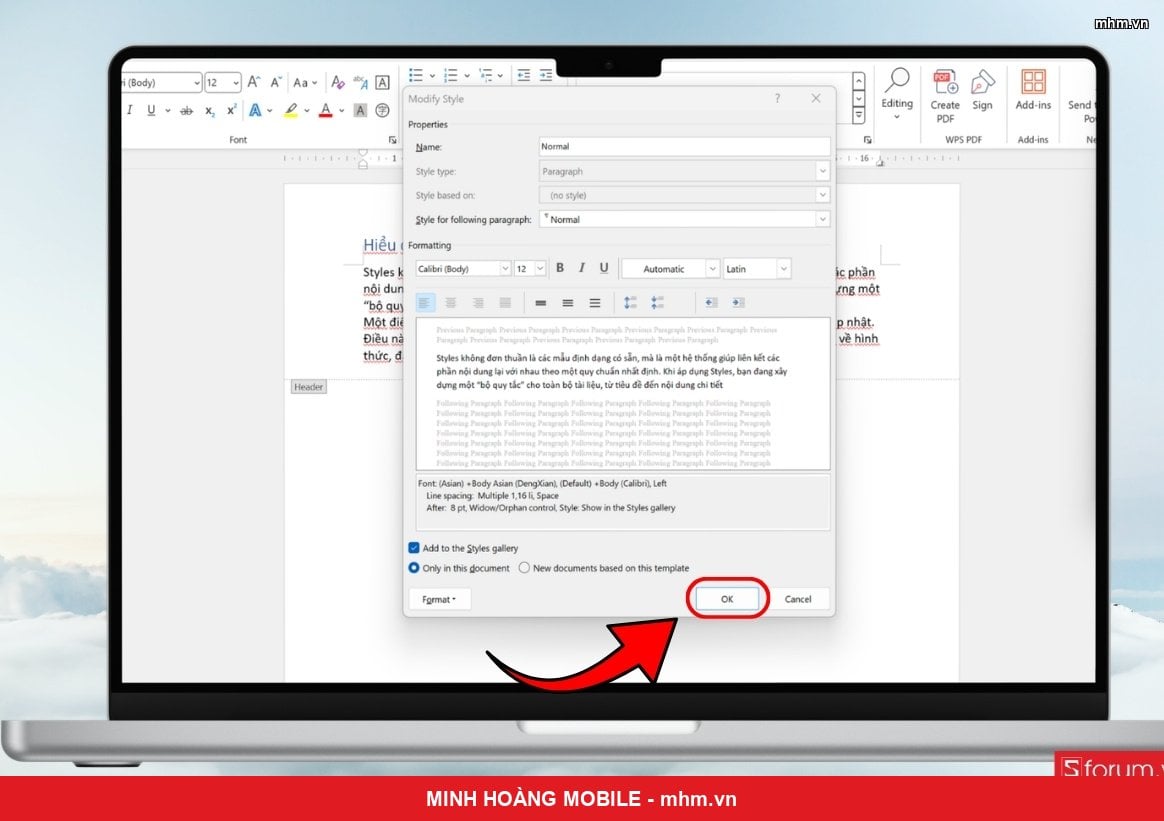Click the increase indent icon in dialog
The image size is (1164, 821).
tap(738, 303)
